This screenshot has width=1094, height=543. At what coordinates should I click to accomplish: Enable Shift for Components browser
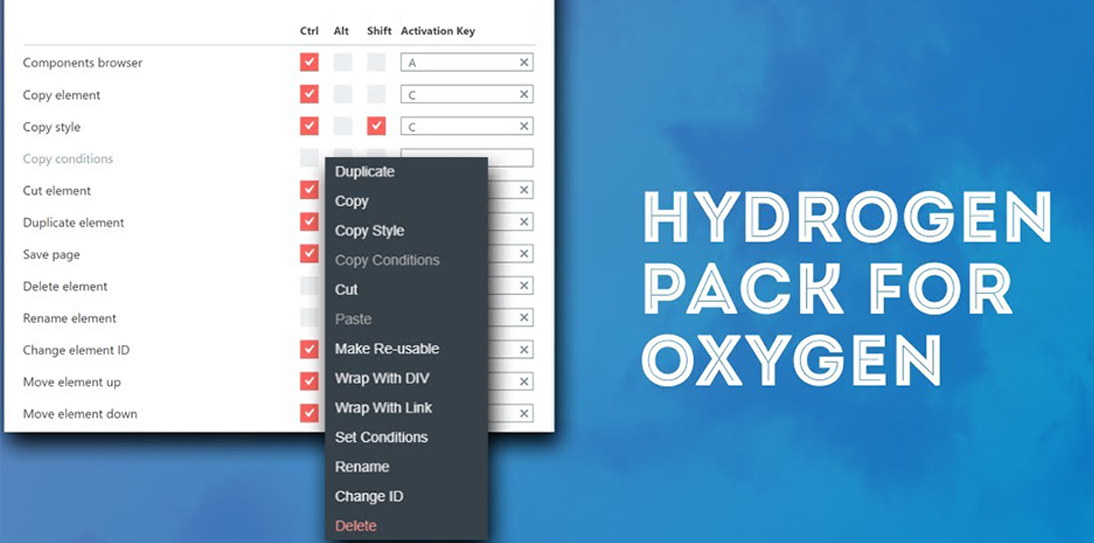[x=376, y=62]
